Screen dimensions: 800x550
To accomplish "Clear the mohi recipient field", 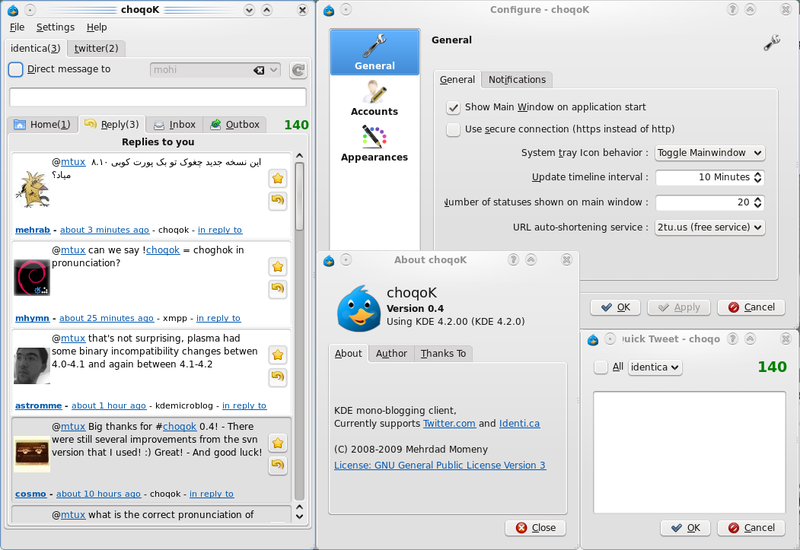I will pos(259,70).
